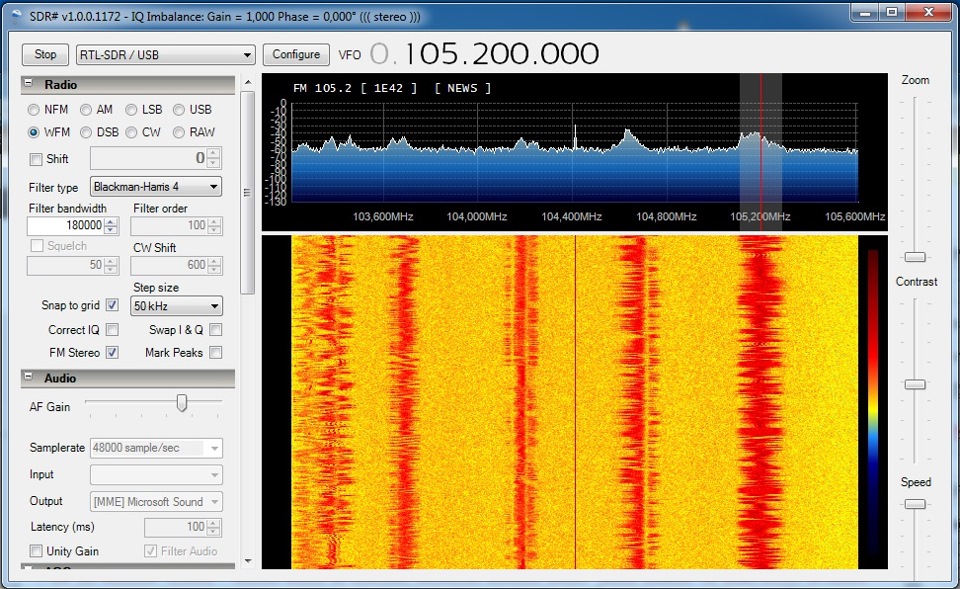Viewport: 960px width, 589px height.
Task: Click the left panel scroll up arrow
Action: [x=247, y=82]
